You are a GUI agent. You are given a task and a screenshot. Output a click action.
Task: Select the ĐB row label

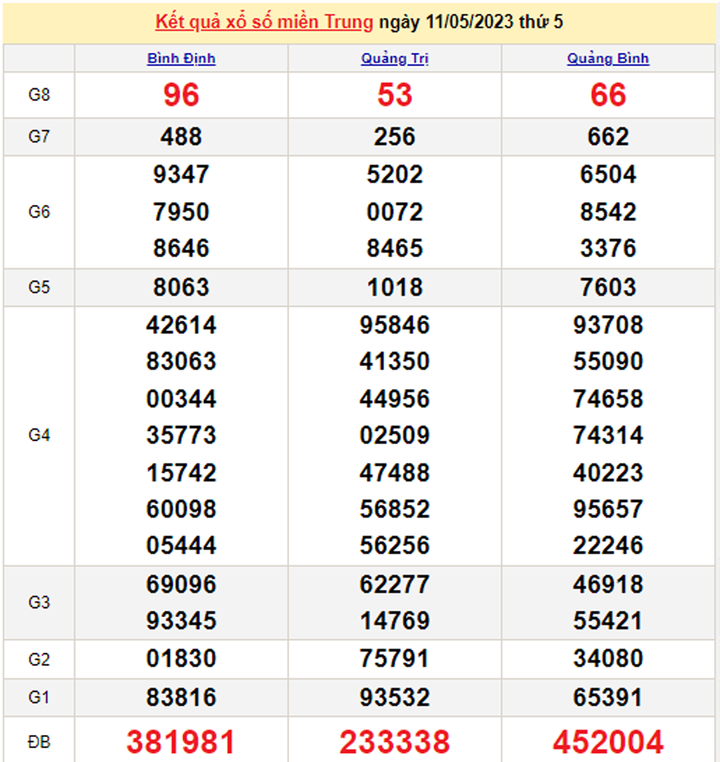click(39, 741)
